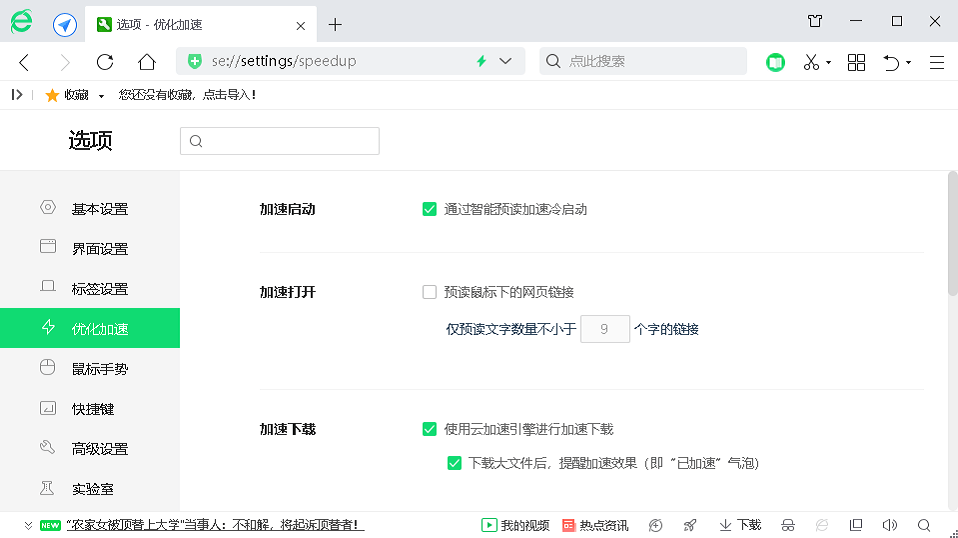Screen dimensions: 958x538
Task: Open 标签设置 section
Action: 90,288
